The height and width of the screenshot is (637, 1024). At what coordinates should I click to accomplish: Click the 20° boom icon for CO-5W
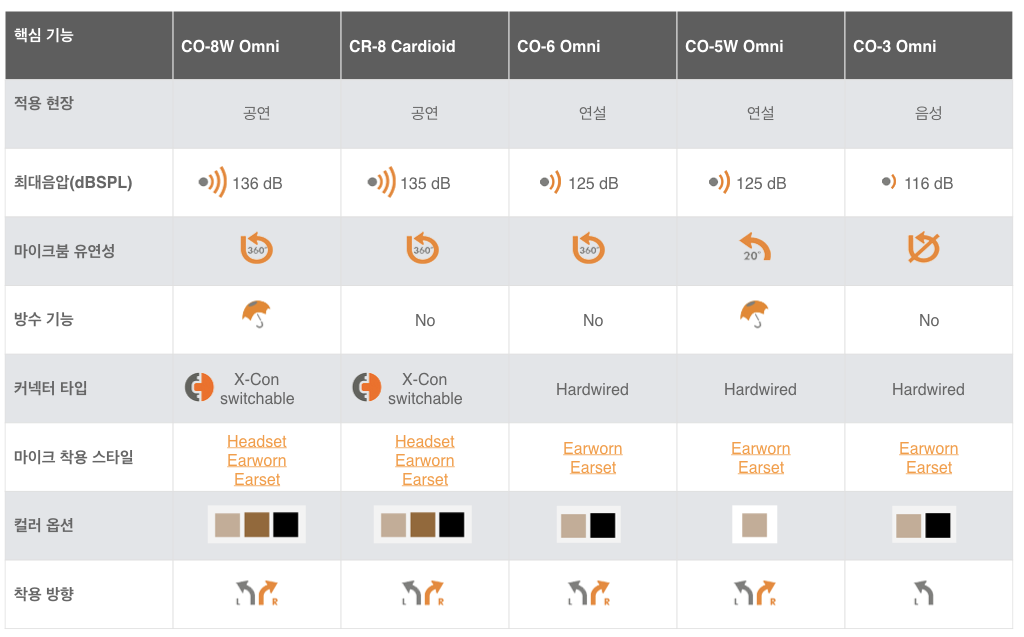coord(755,247)
